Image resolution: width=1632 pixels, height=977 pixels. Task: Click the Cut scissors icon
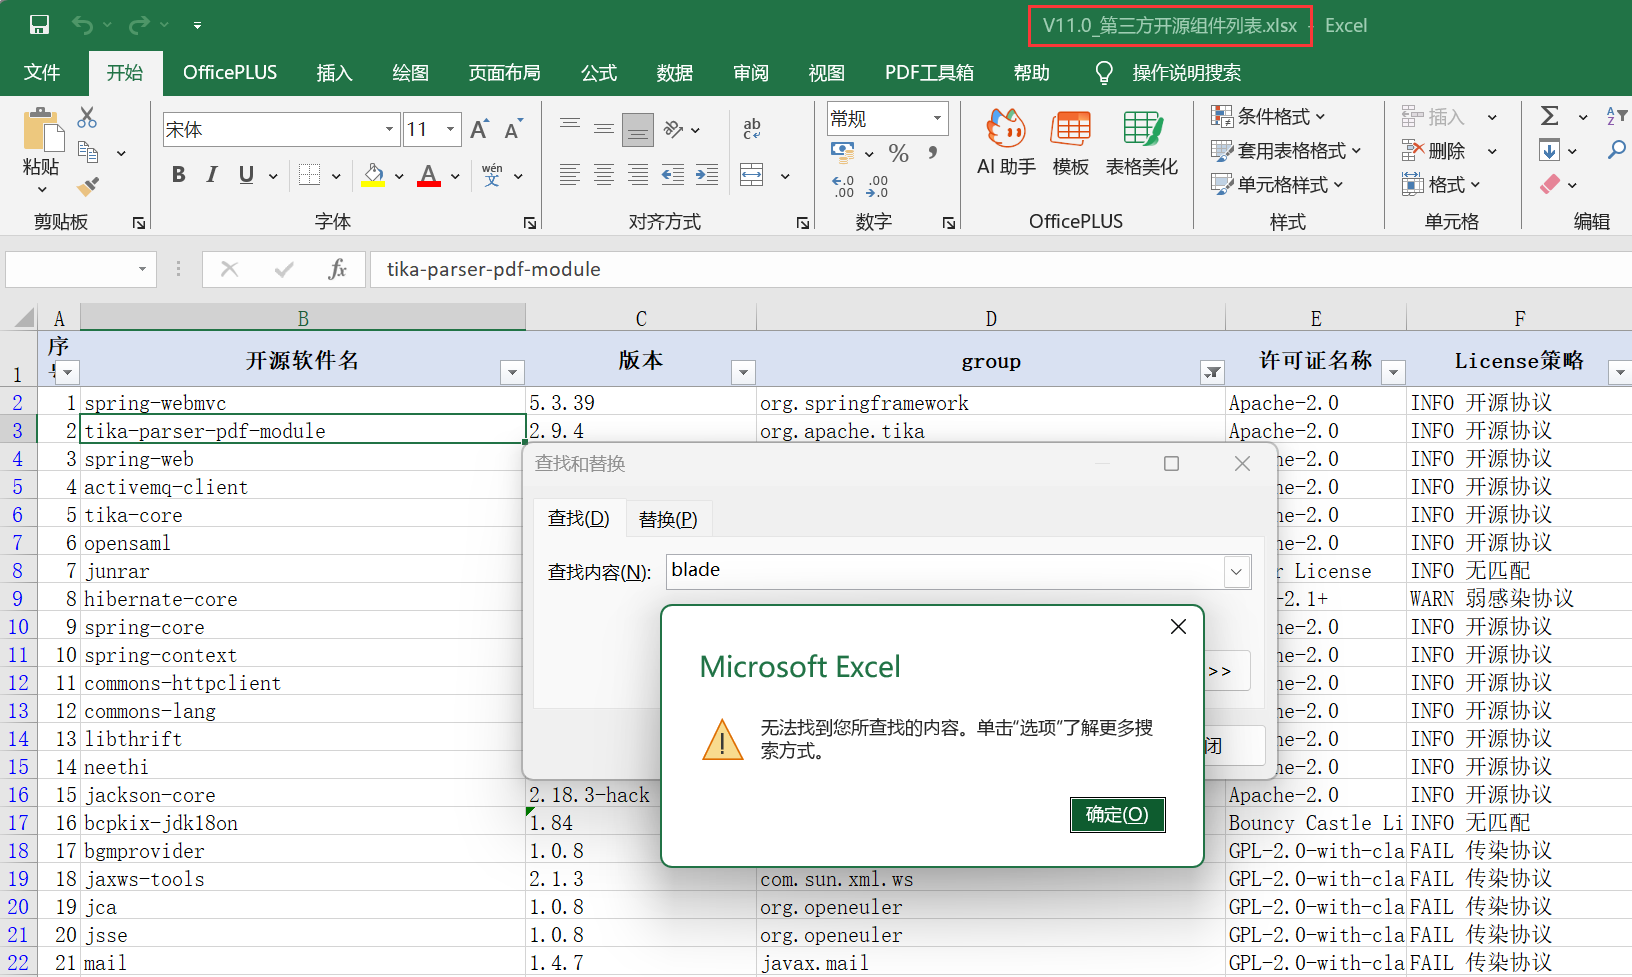pos(87,118)
